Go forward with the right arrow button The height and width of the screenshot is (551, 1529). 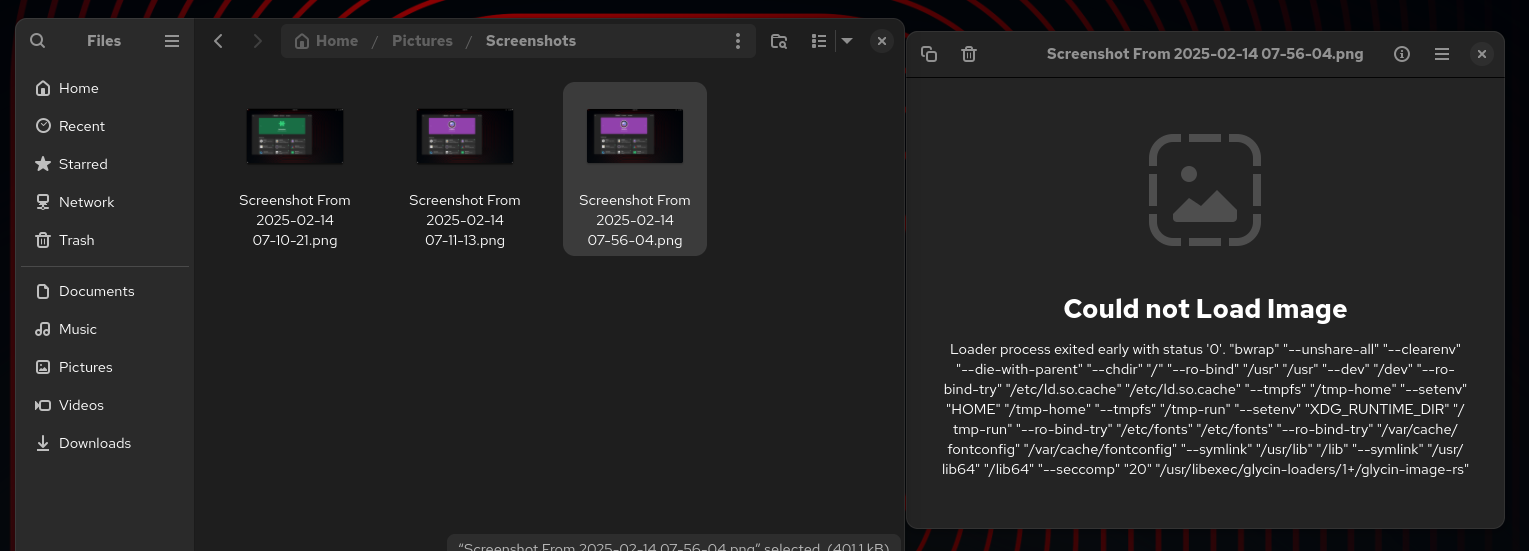click(258, 41)
